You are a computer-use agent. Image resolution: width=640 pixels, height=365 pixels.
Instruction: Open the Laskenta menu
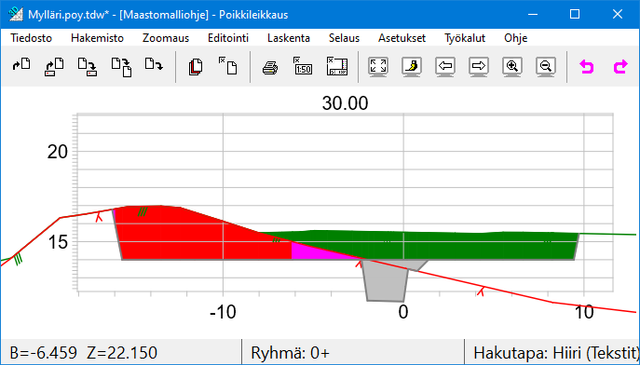289,38
